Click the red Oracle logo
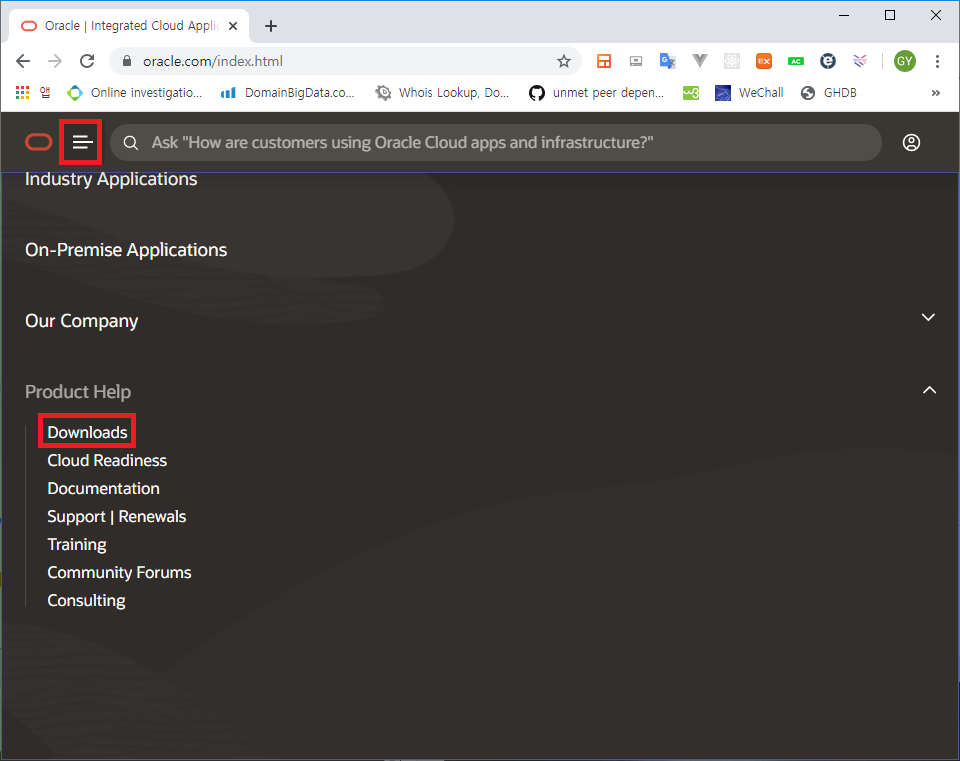The height and width of the screenshot is (761, 960). point(39,143)
